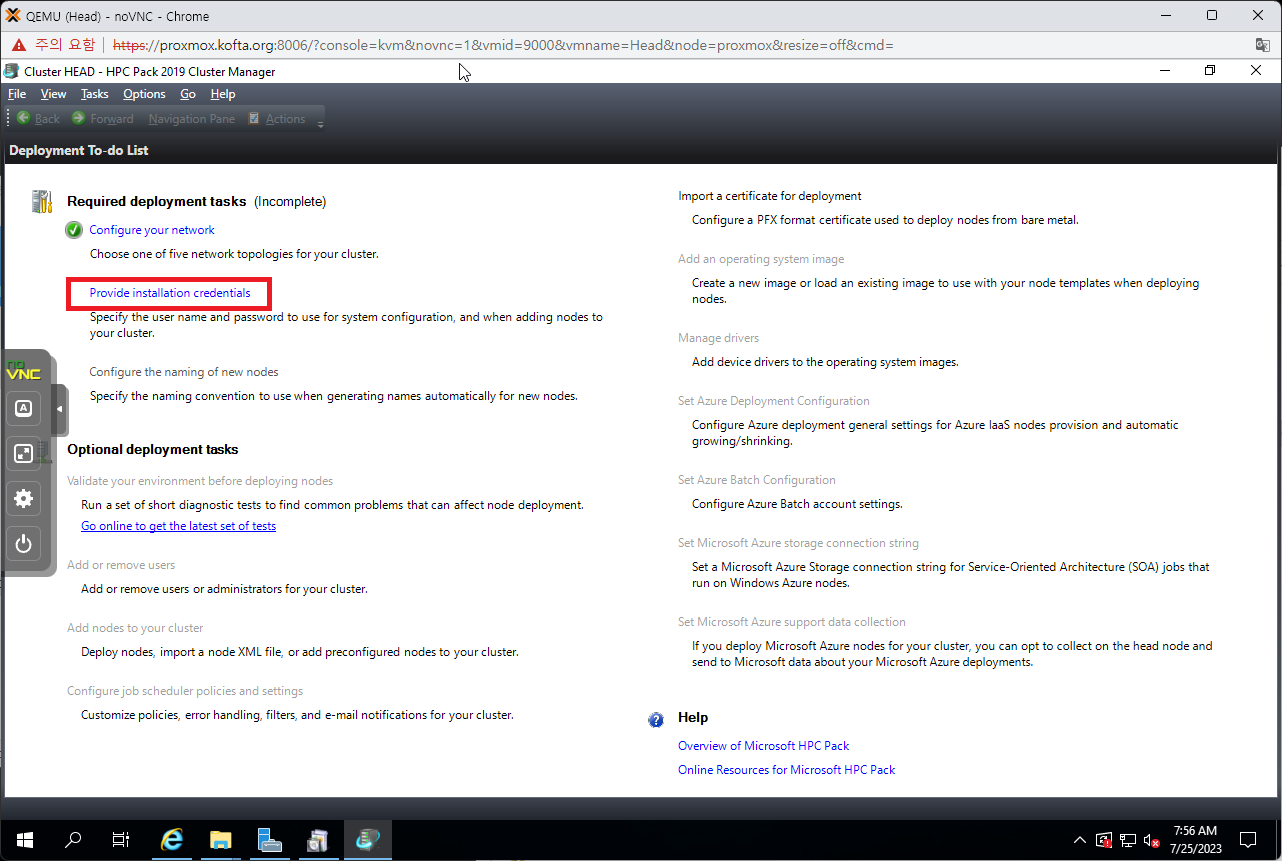
Task: Collapse the noVNC control bar handle
Action: coord(59,409)
